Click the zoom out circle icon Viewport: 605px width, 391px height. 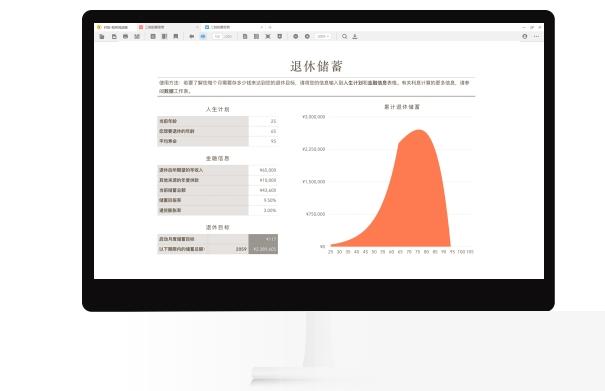(x=296, y=36)
